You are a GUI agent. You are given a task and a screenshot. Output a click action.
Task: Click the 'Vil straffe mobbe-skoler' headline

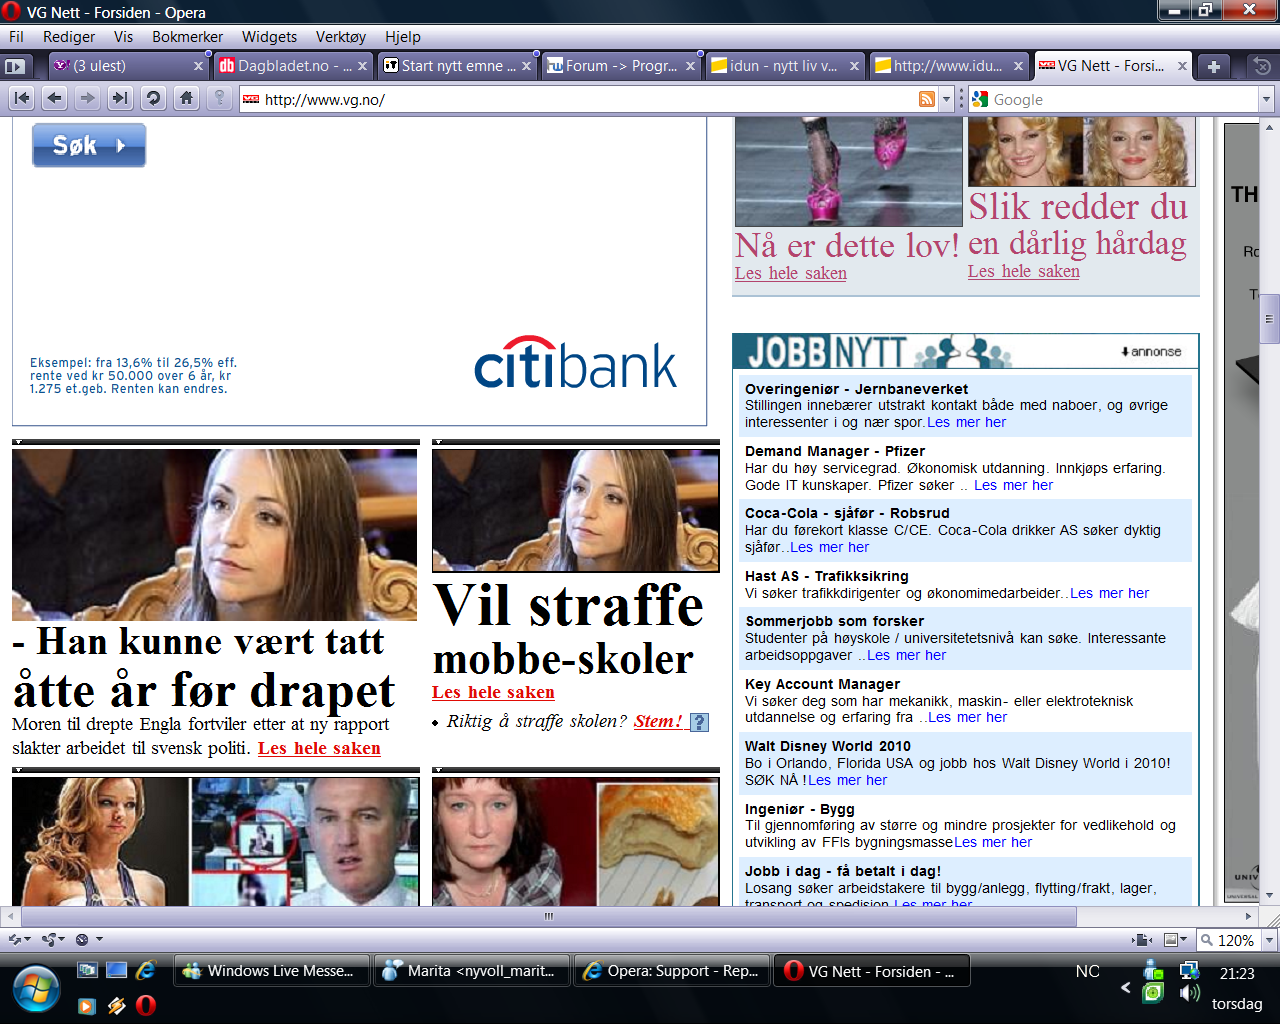tap(568, 631)
